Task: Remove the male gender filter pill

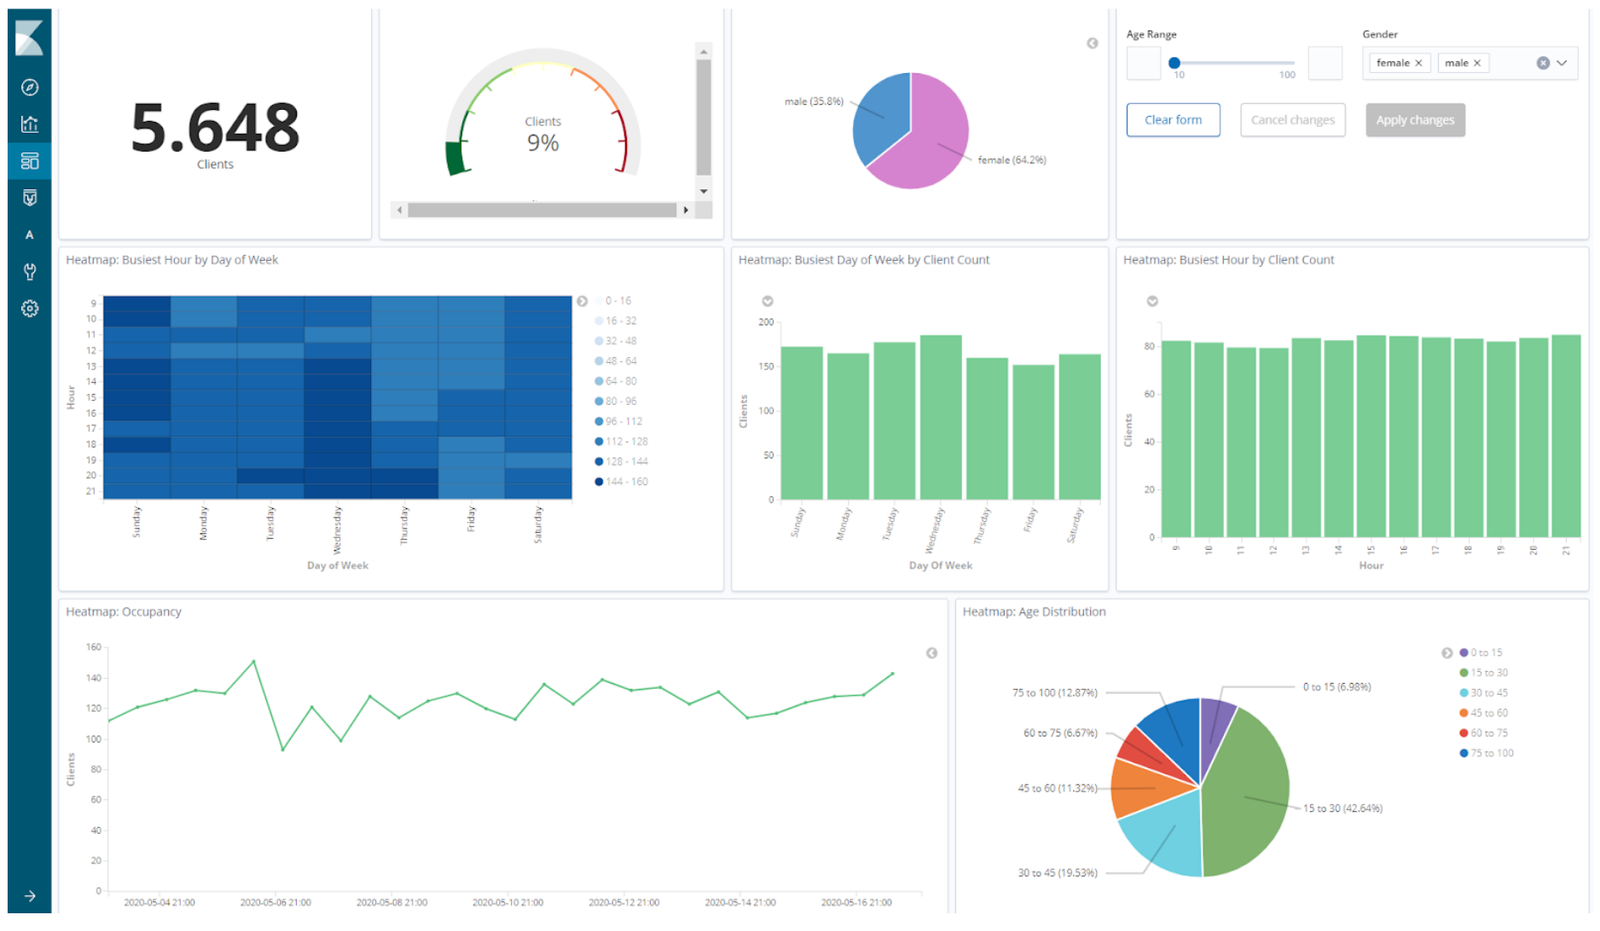Action: pyautogui.click(x=1477, y=63)
